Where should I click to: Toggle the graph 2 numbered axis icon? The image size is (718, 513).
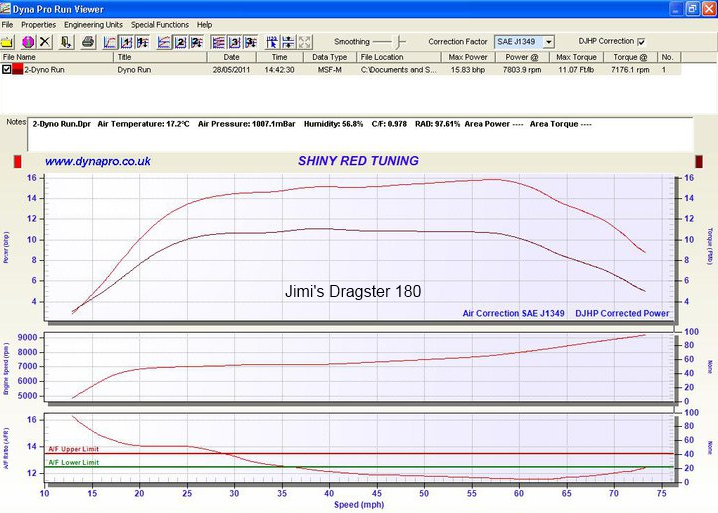pyautogui.click(x=180, y=42)
